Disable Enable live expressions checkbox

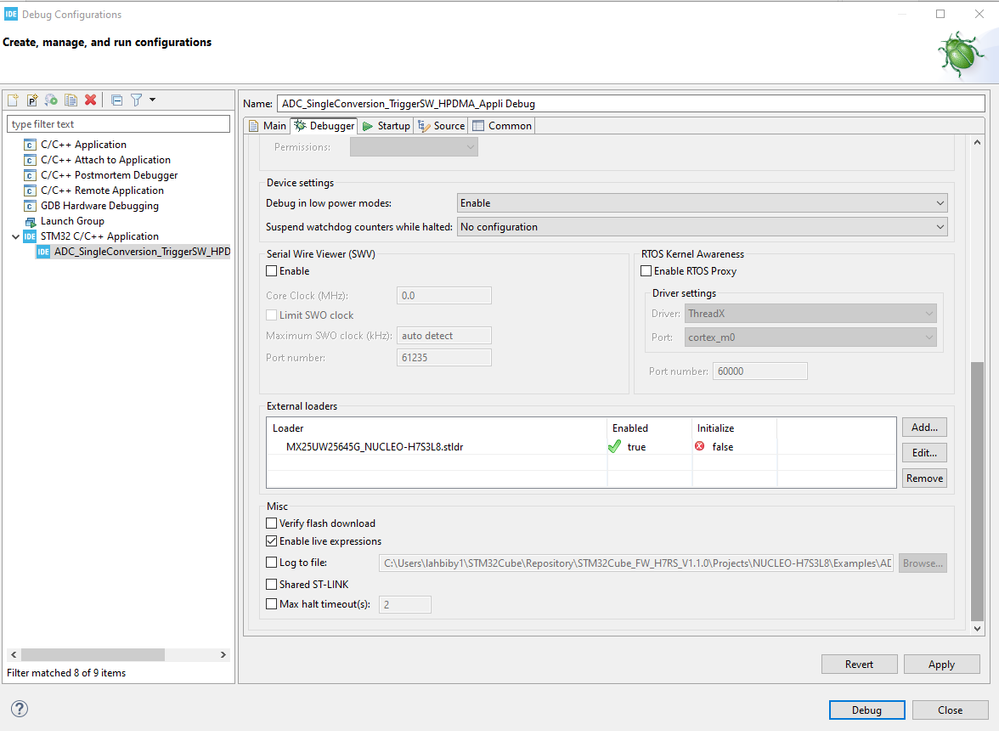(x=272, y=541)
